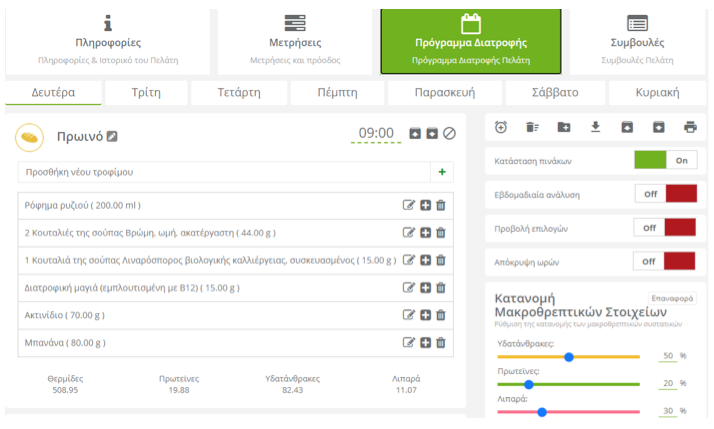This screenshot has height=429, width=714.
Task: Click the Πρωτεΐνες slider handle
Action: coord(529,385)
